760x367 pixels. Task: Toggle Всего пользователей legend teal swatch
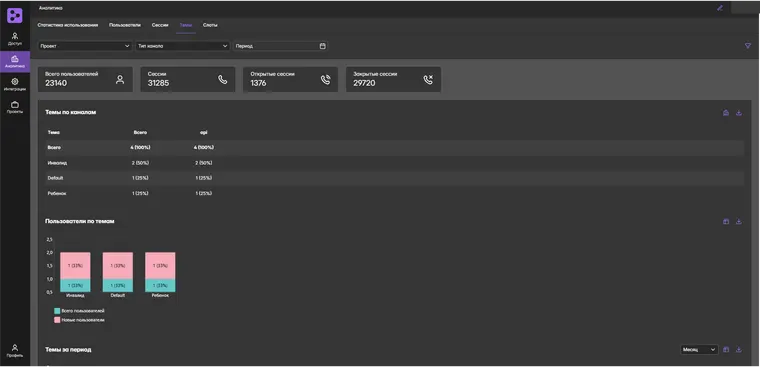coord(57,311)
